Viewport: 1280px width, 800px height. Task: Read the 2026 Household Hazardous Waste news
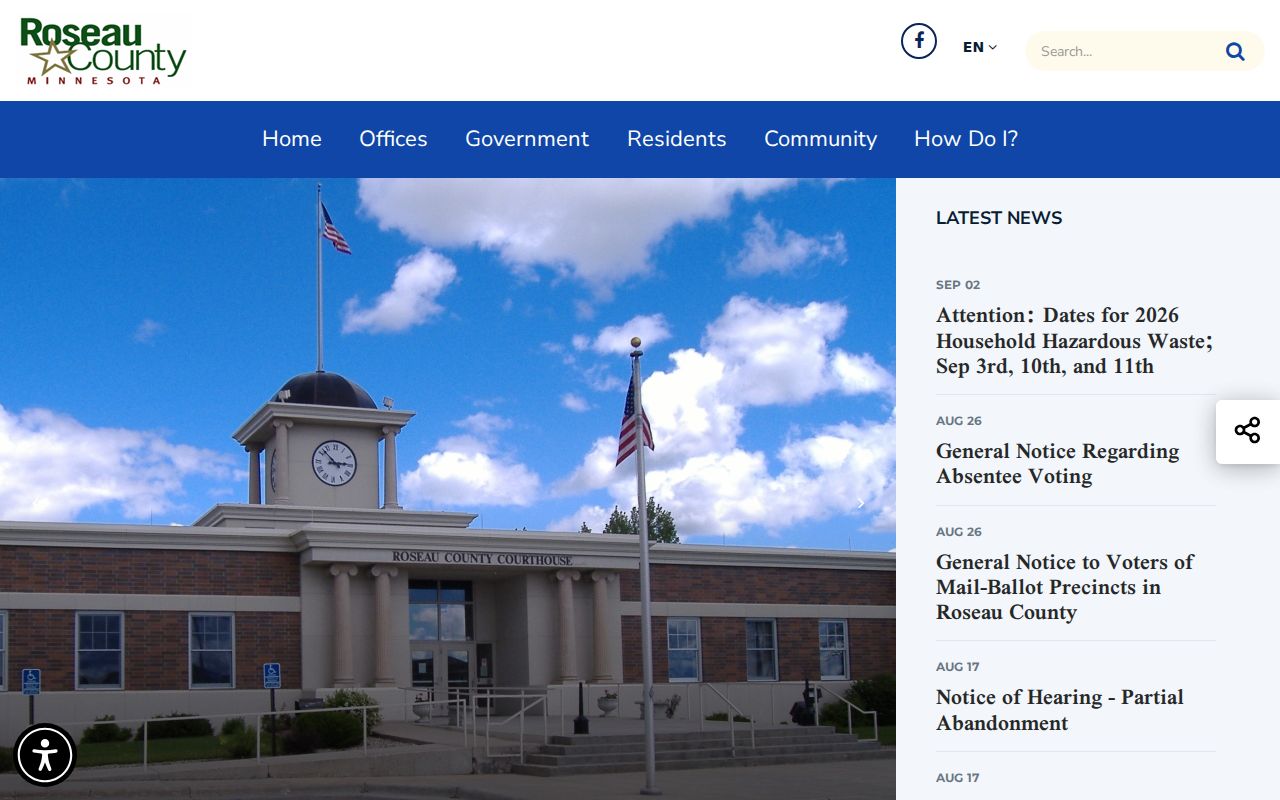point(1075,341)
